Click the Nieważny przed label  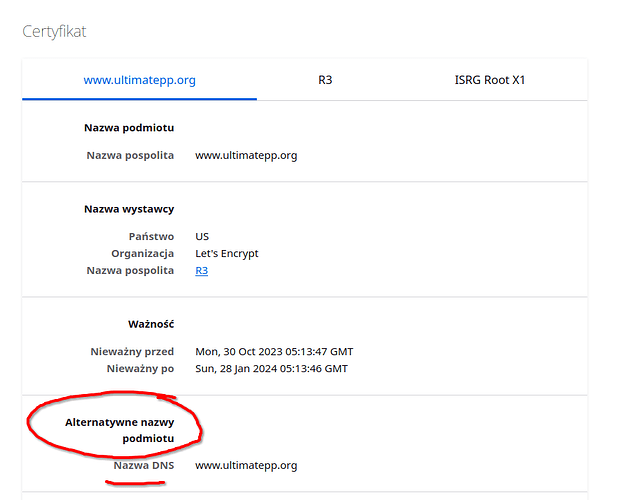132,352
